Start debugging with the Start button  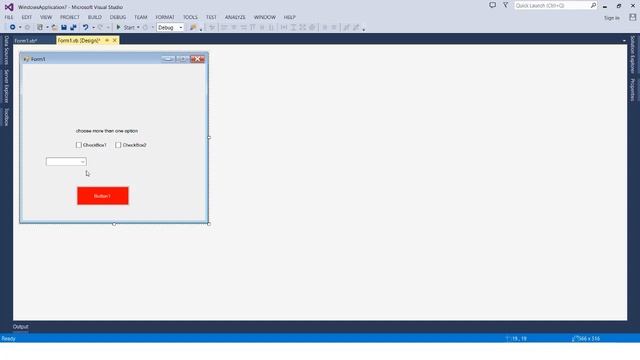(126, 27)
